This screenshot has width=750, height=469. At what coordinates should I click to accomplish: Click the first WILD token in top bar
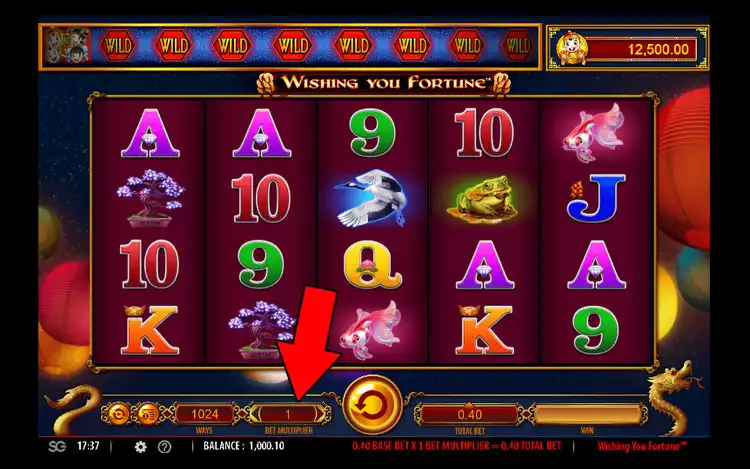(x=118, y=46)
